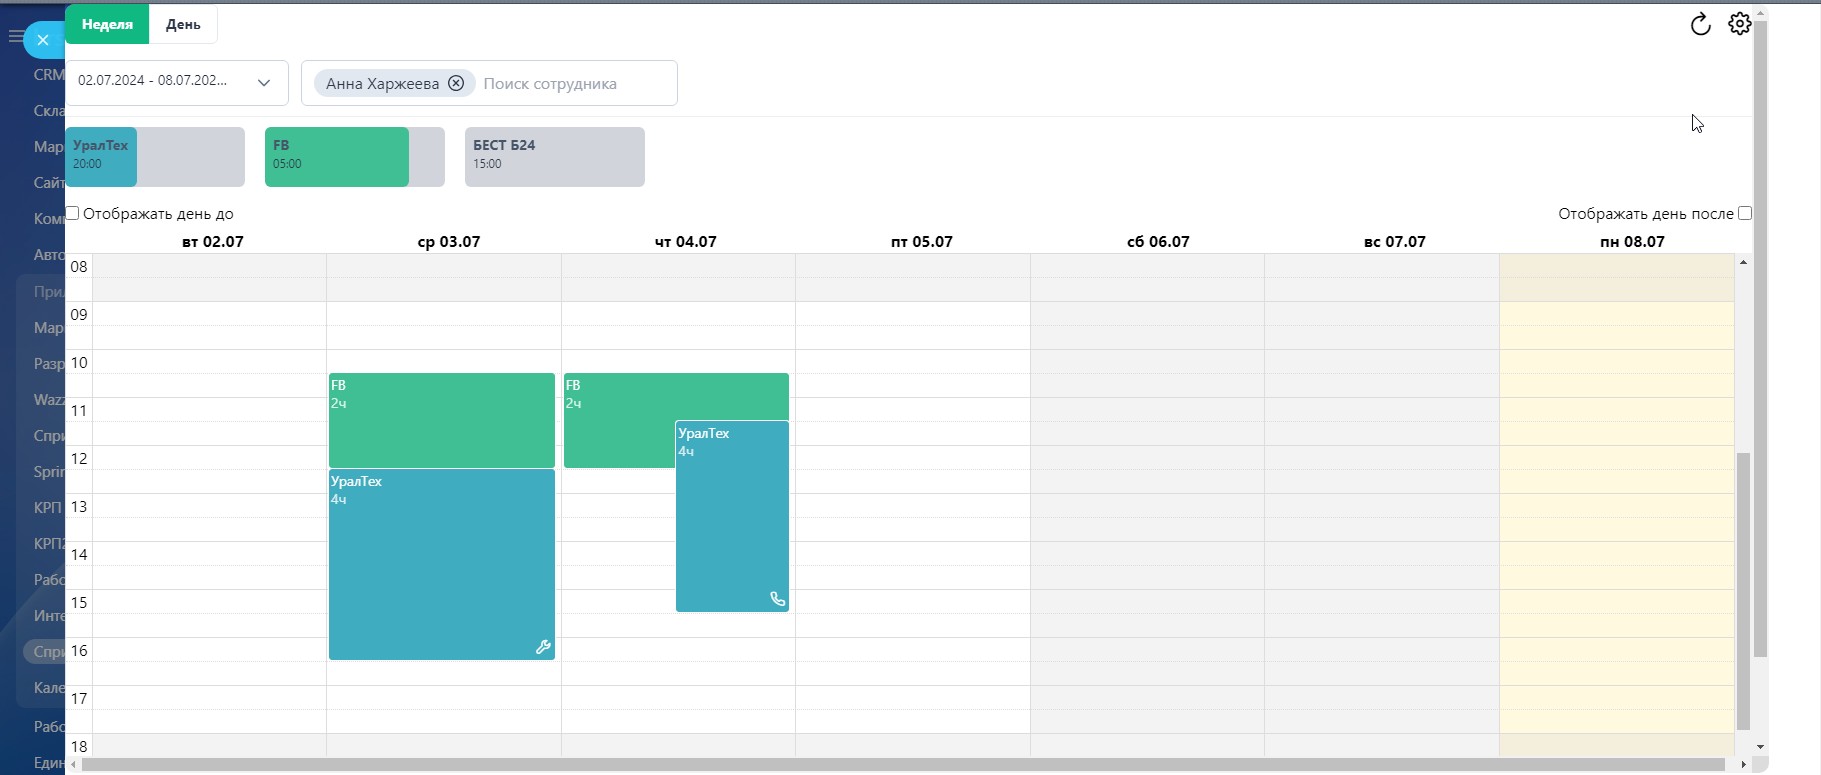Click the blue close X button
The width and height of the screenshot is (1821, 775).
pos(43,40)
